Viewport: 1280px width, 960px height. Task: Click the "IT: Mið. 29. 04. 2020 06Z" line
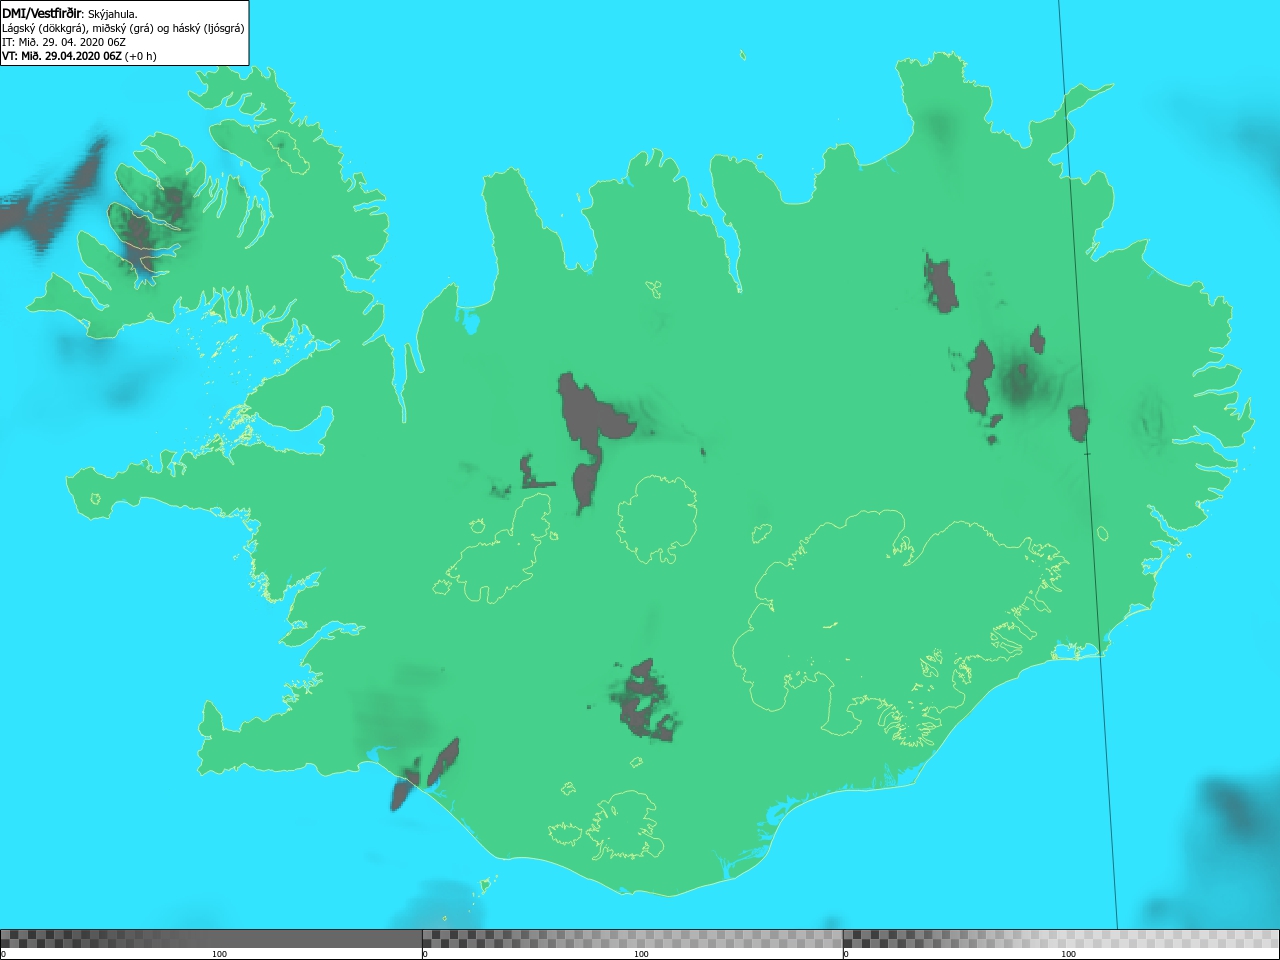(64, 42)
